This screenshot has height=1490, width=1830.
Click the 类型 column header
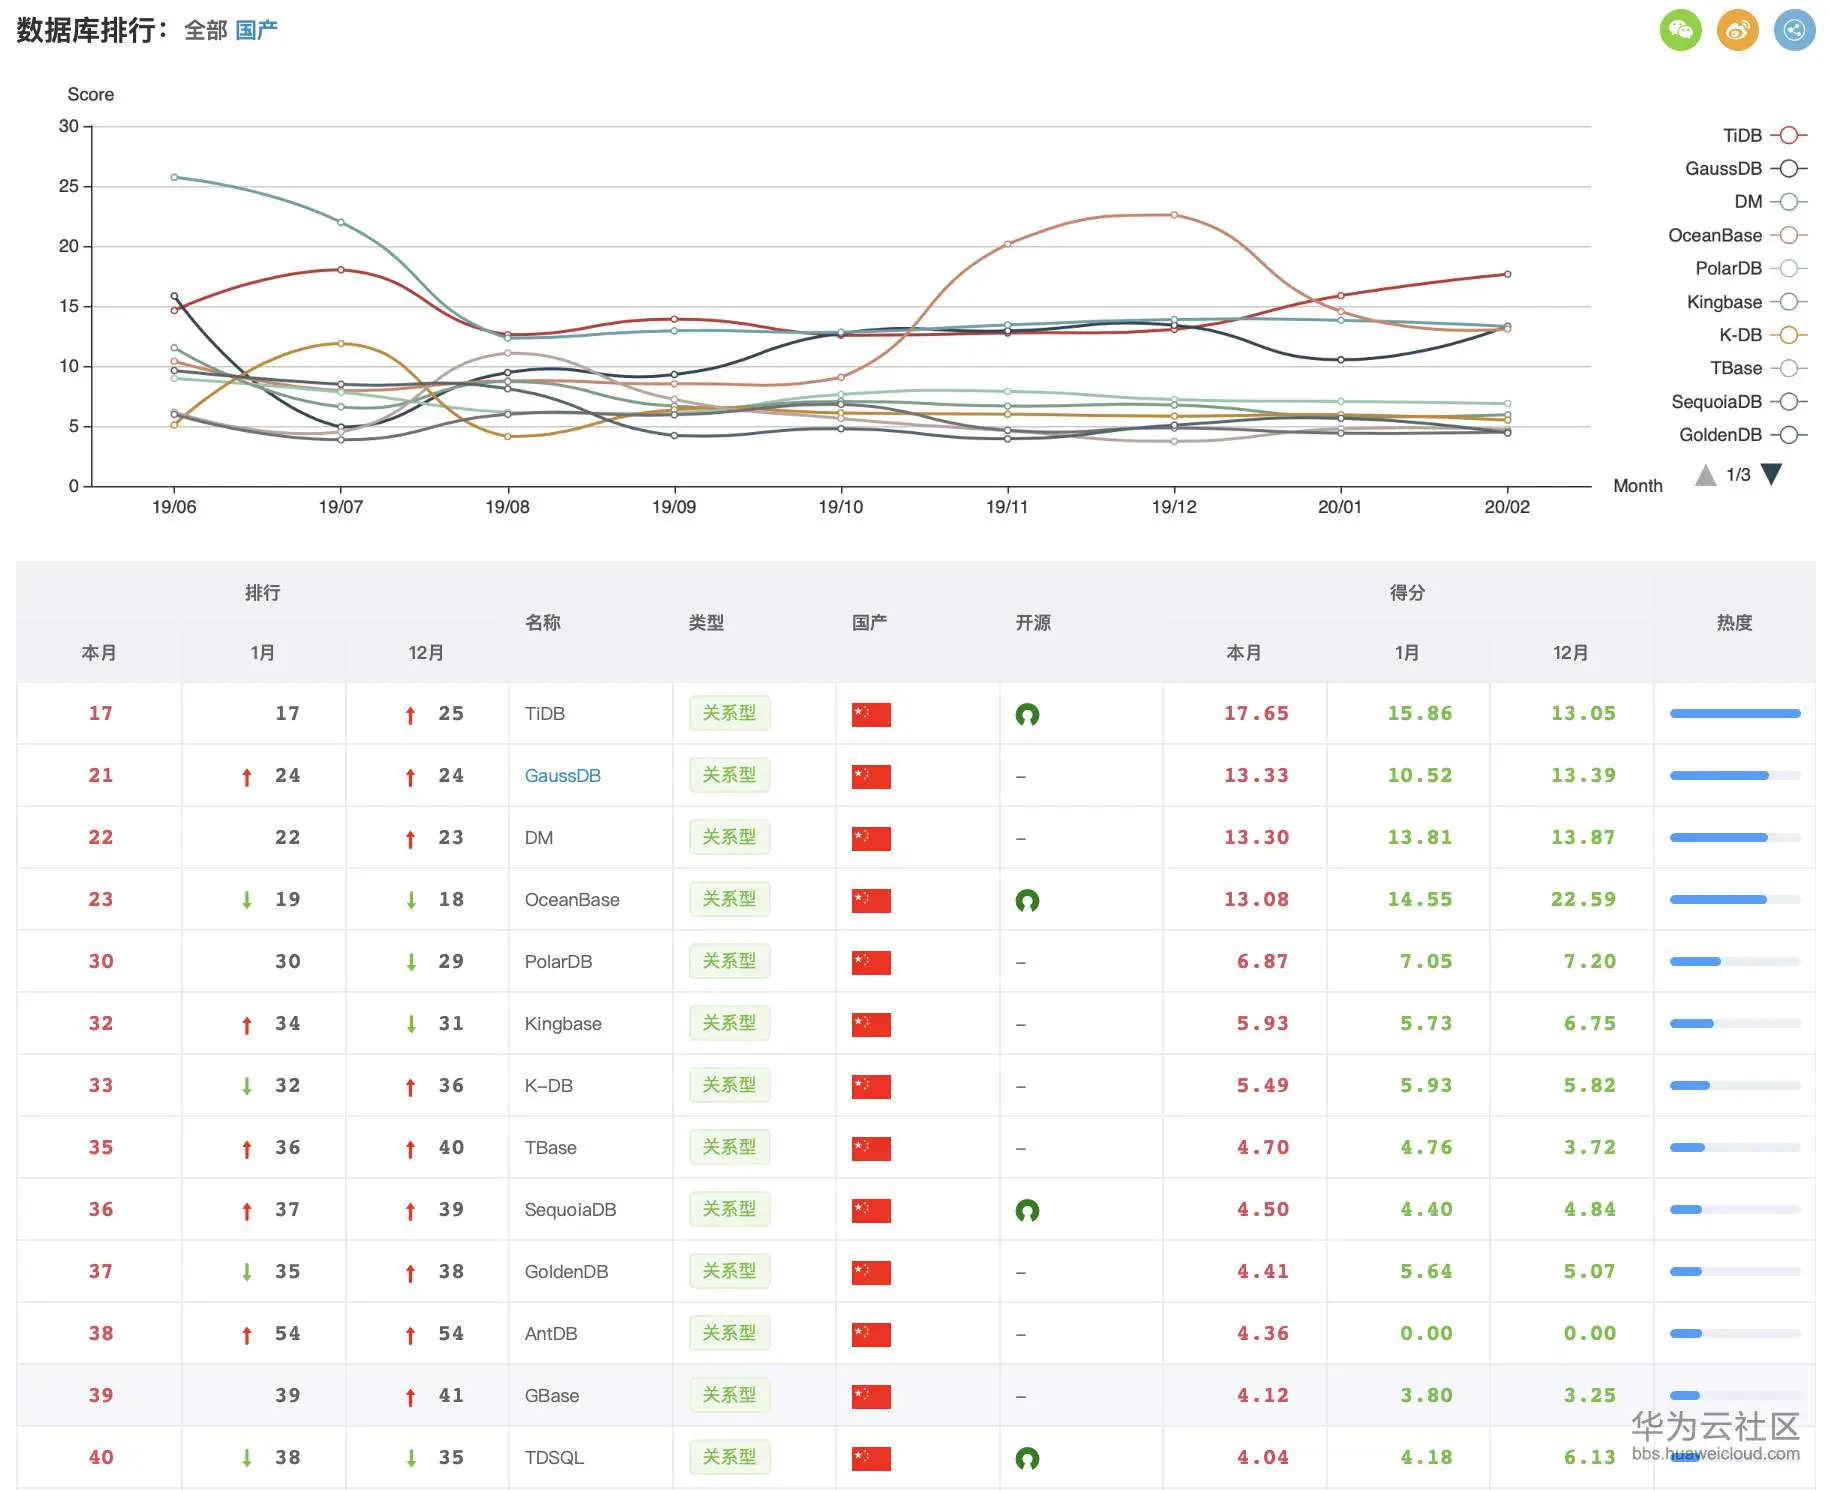pyautogui.click(x=706, y=623)
